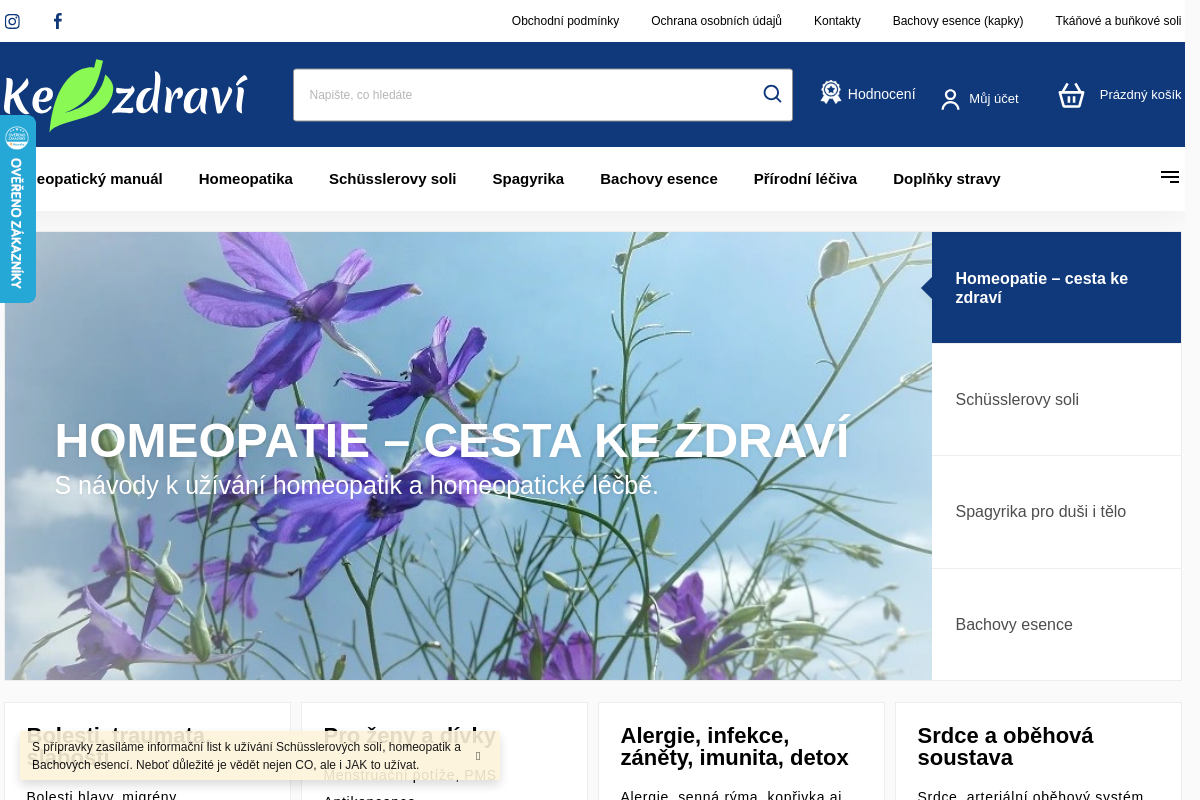Open Můj účet via the person icon
This screenshot has height=800, width=1200.
949,98
